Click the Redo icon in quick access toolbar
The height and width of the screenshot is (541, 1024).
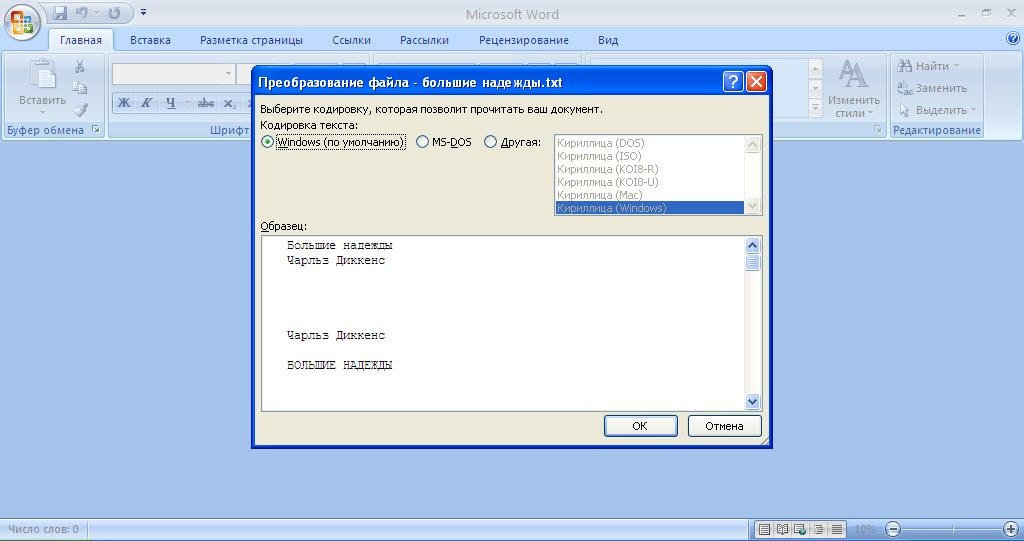[114, 12]
